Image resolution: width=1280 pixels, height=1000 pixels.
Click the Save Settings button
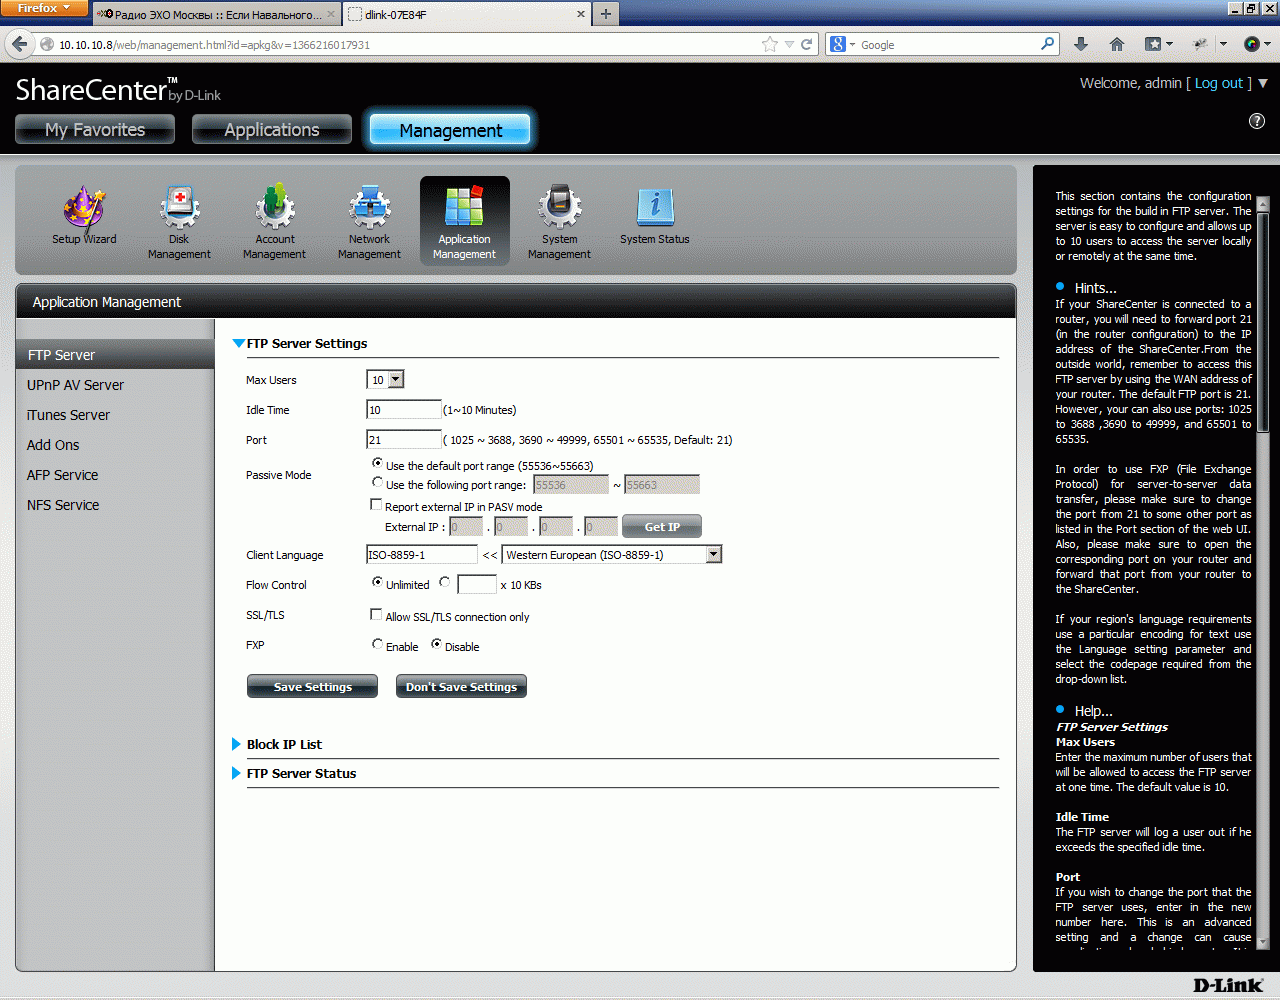[312, 687]
